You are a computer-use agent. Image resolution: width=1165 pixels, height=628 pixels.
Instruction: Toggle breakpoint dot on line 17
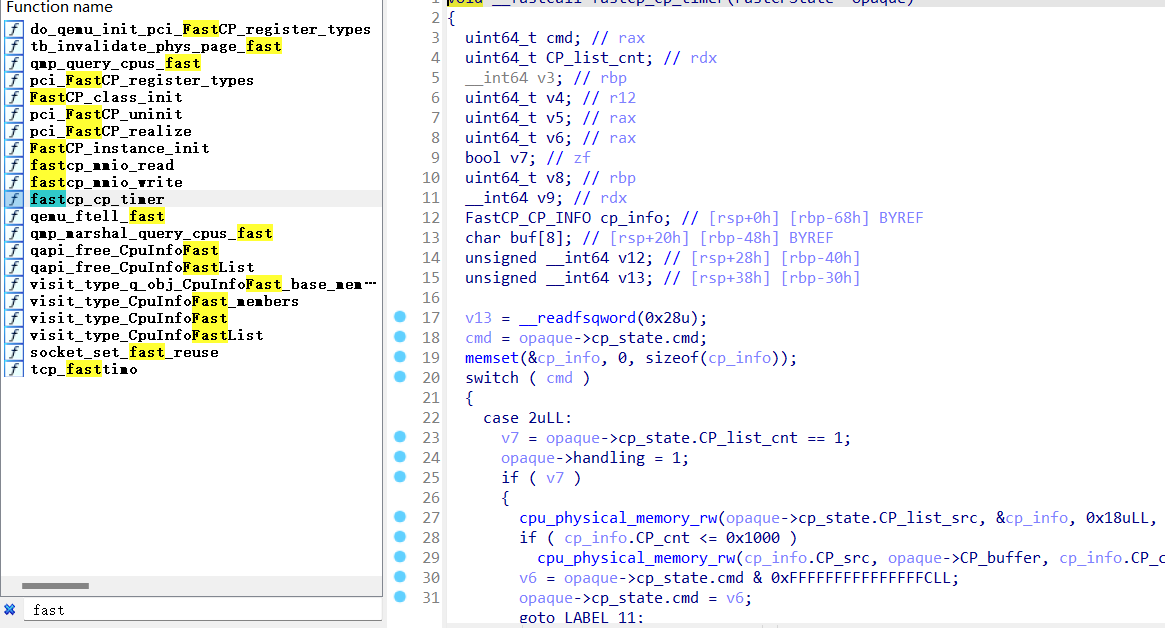click(x=400, y=317)
